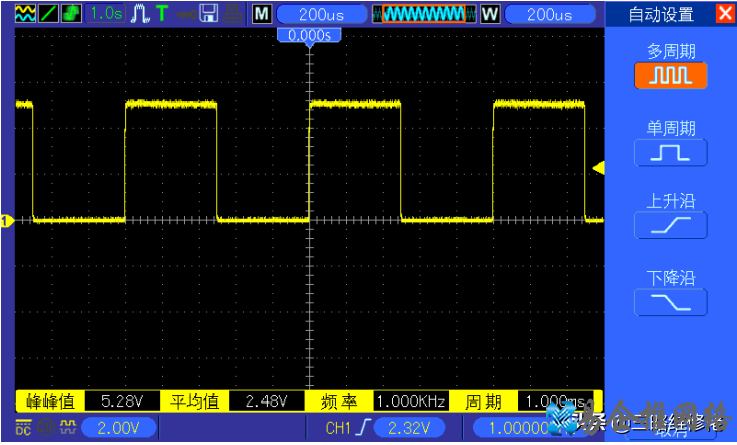
Task: Close the auto-setup (自动设置) menu
Action: [724, 13]
